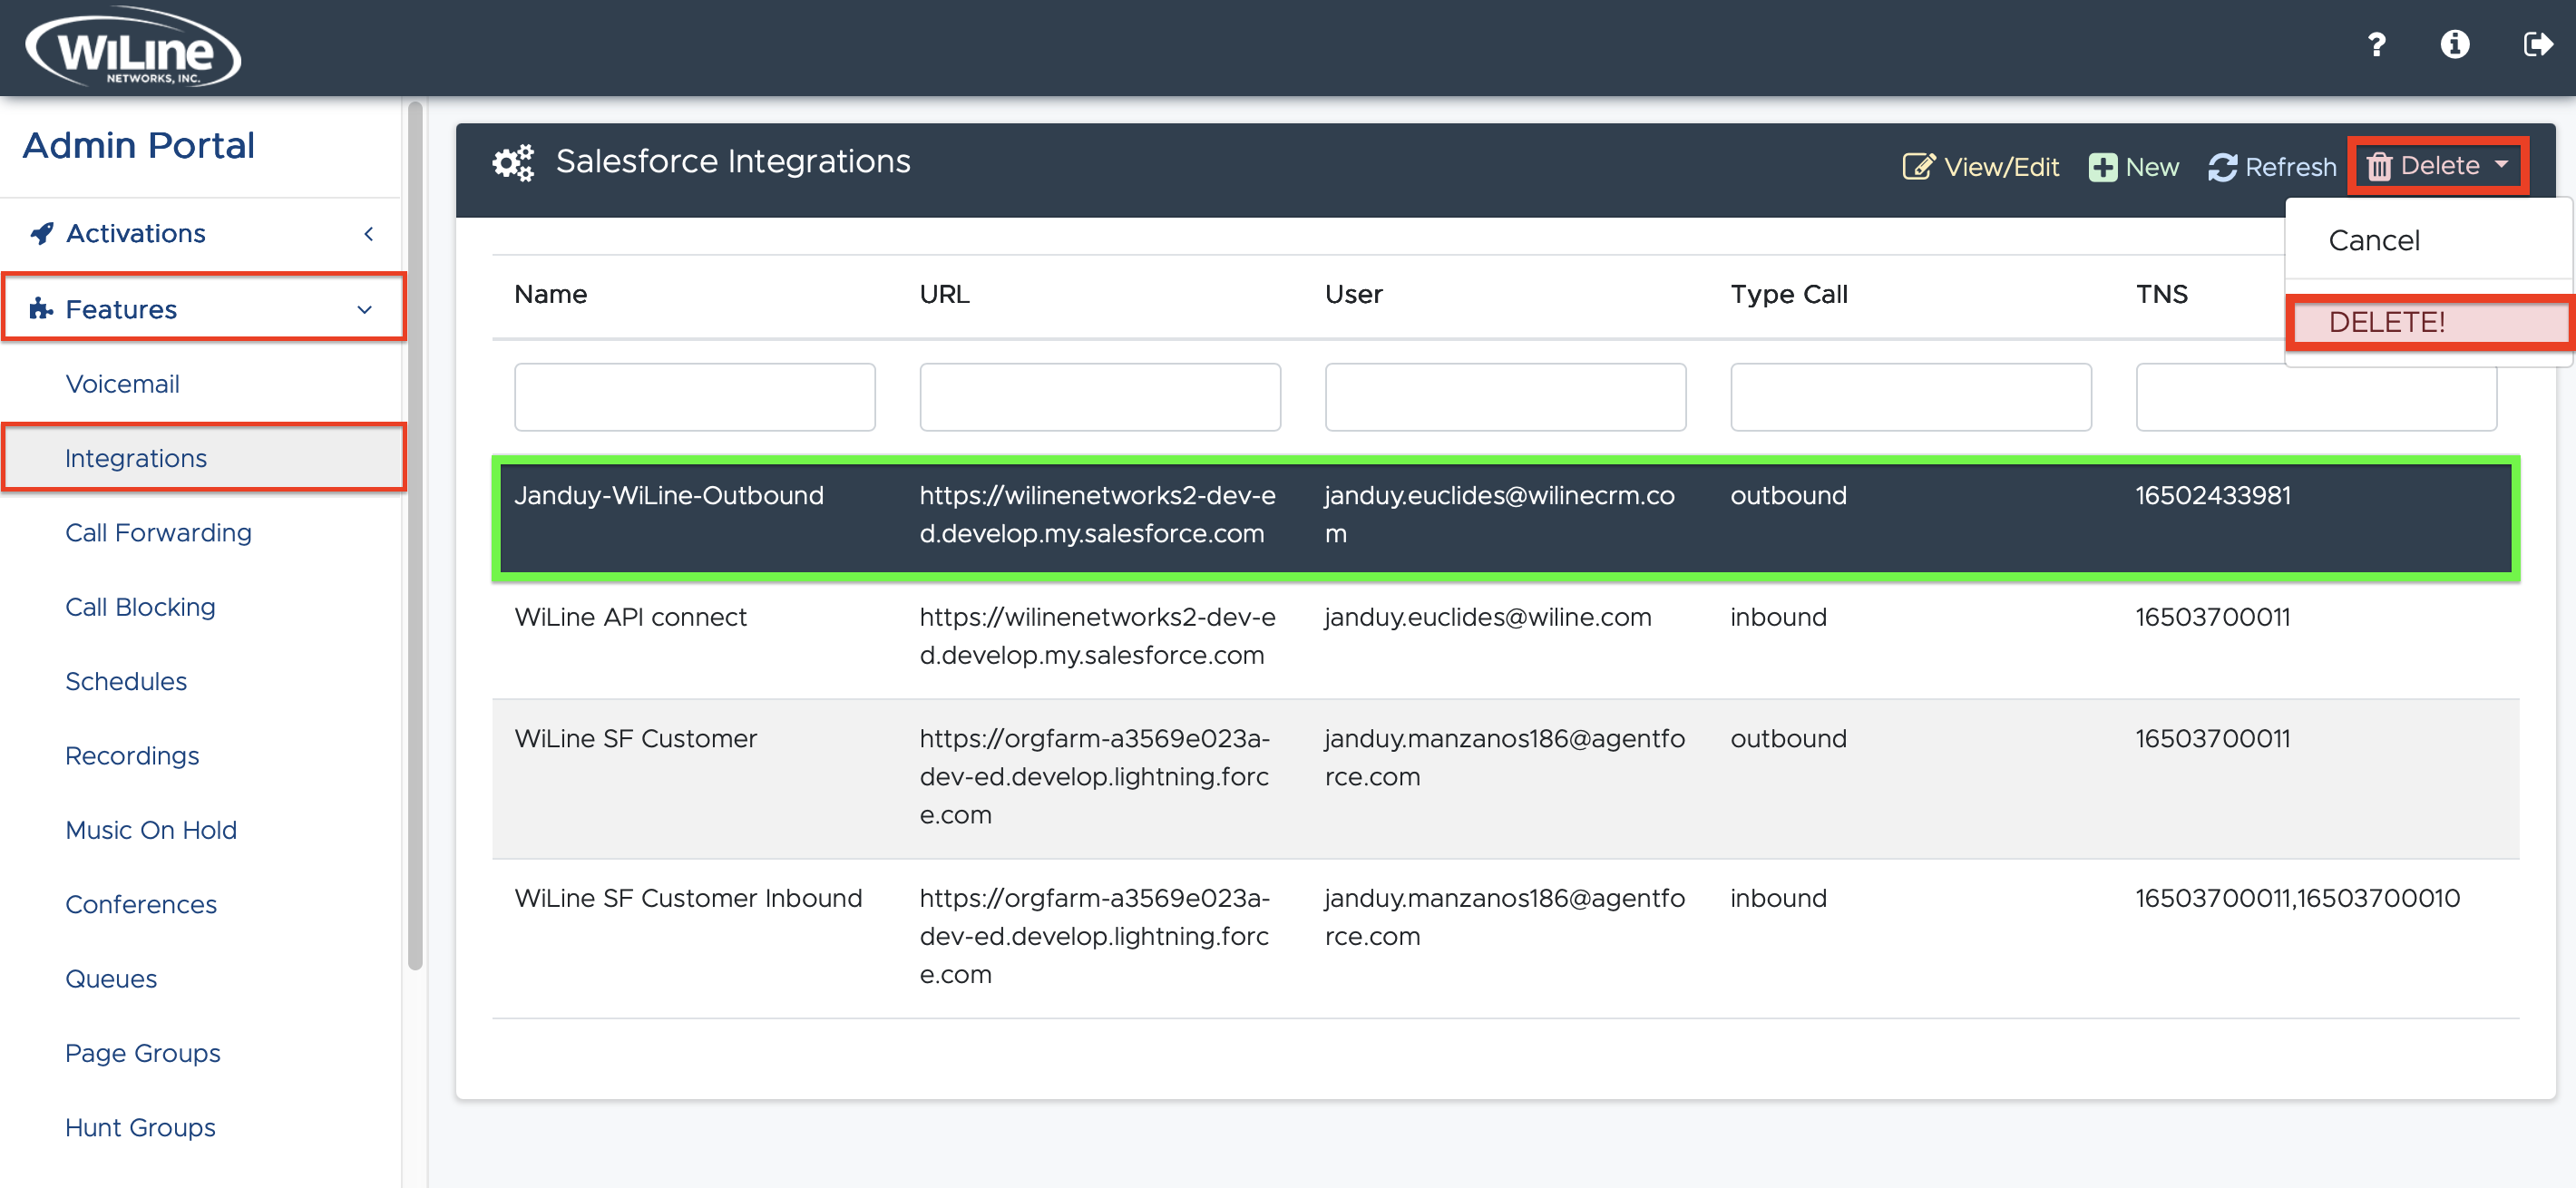Click the info icon in the header
The width and height of the screenshot is (2576, 1188).
point(2456,44)
